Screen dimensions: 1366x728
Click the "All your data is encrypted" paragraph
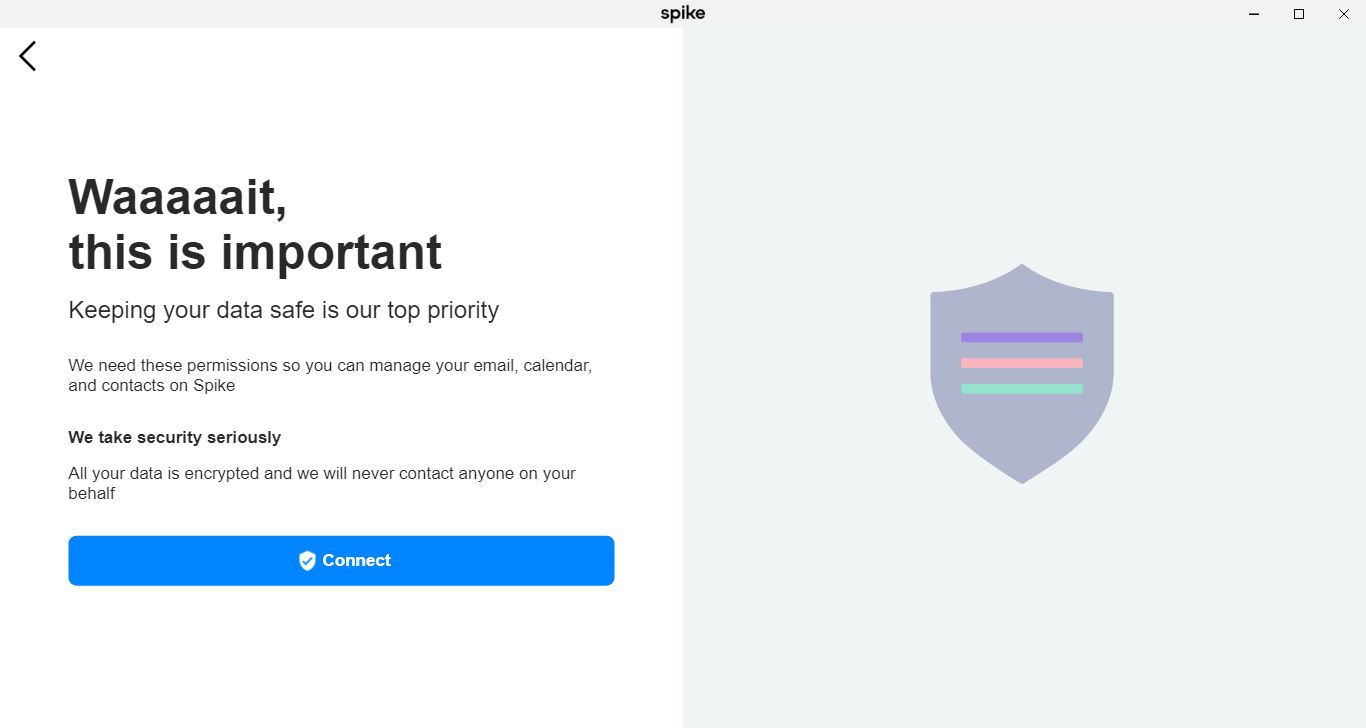coord(322,483)
